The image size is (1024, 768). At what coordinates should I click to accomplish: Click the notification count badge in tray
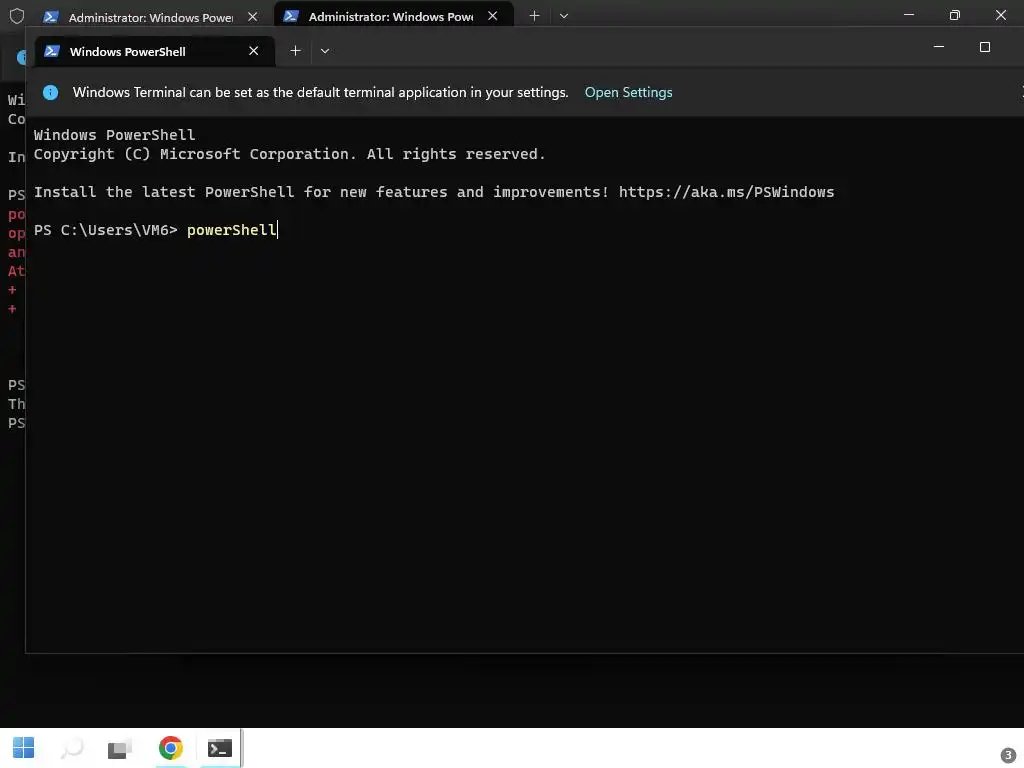[1008, 755]
